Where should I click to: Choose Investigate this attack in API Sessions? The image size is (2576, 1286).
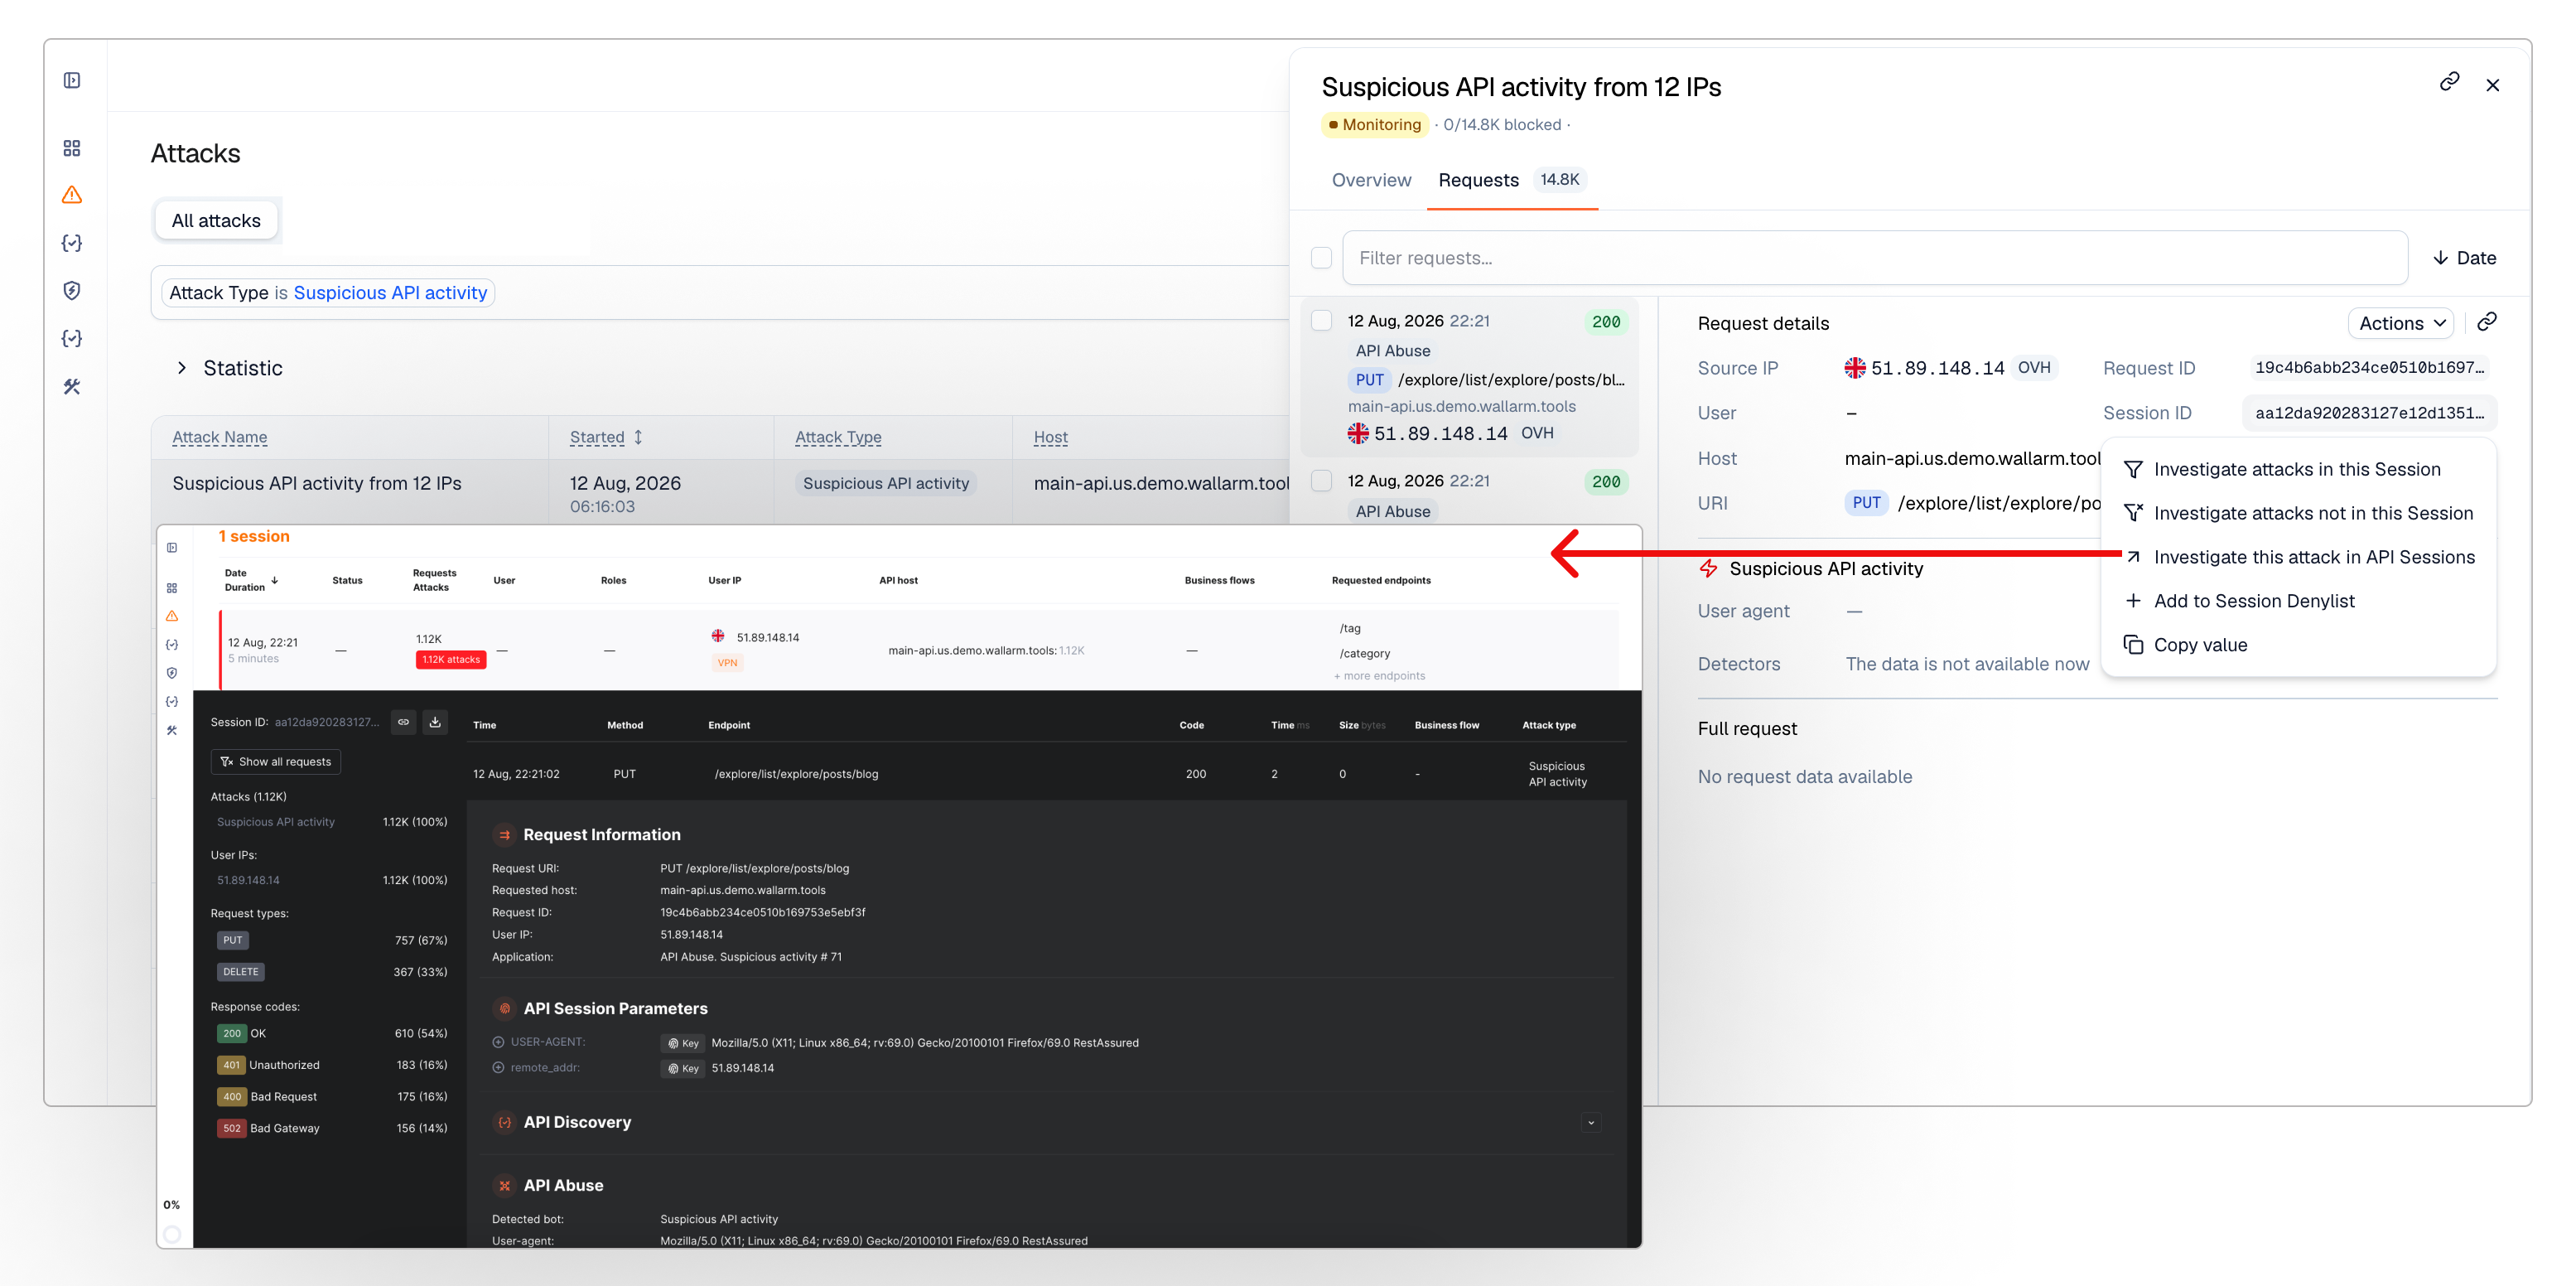(x=2297, y=558)
